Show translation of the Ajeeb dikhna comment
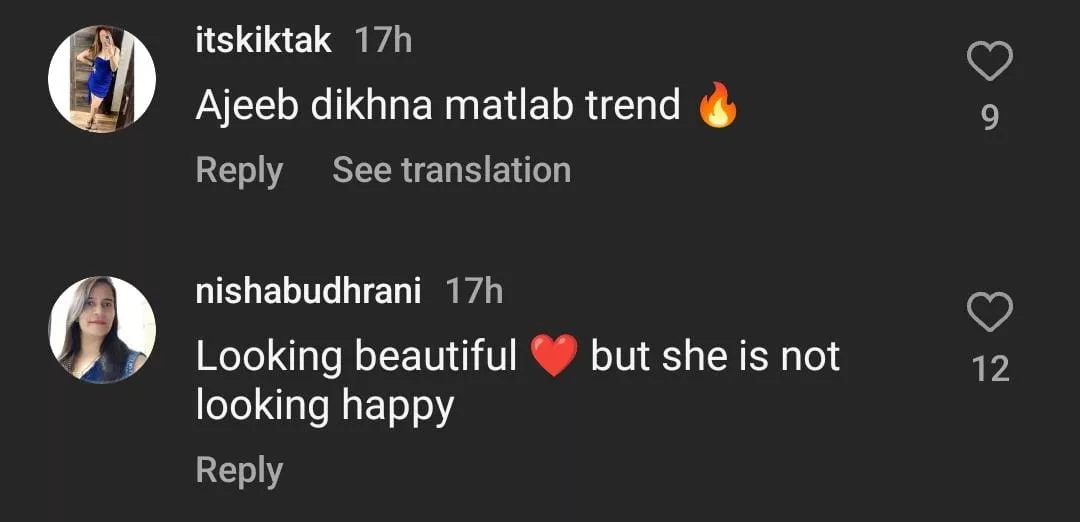 click(x=451, y=170)
